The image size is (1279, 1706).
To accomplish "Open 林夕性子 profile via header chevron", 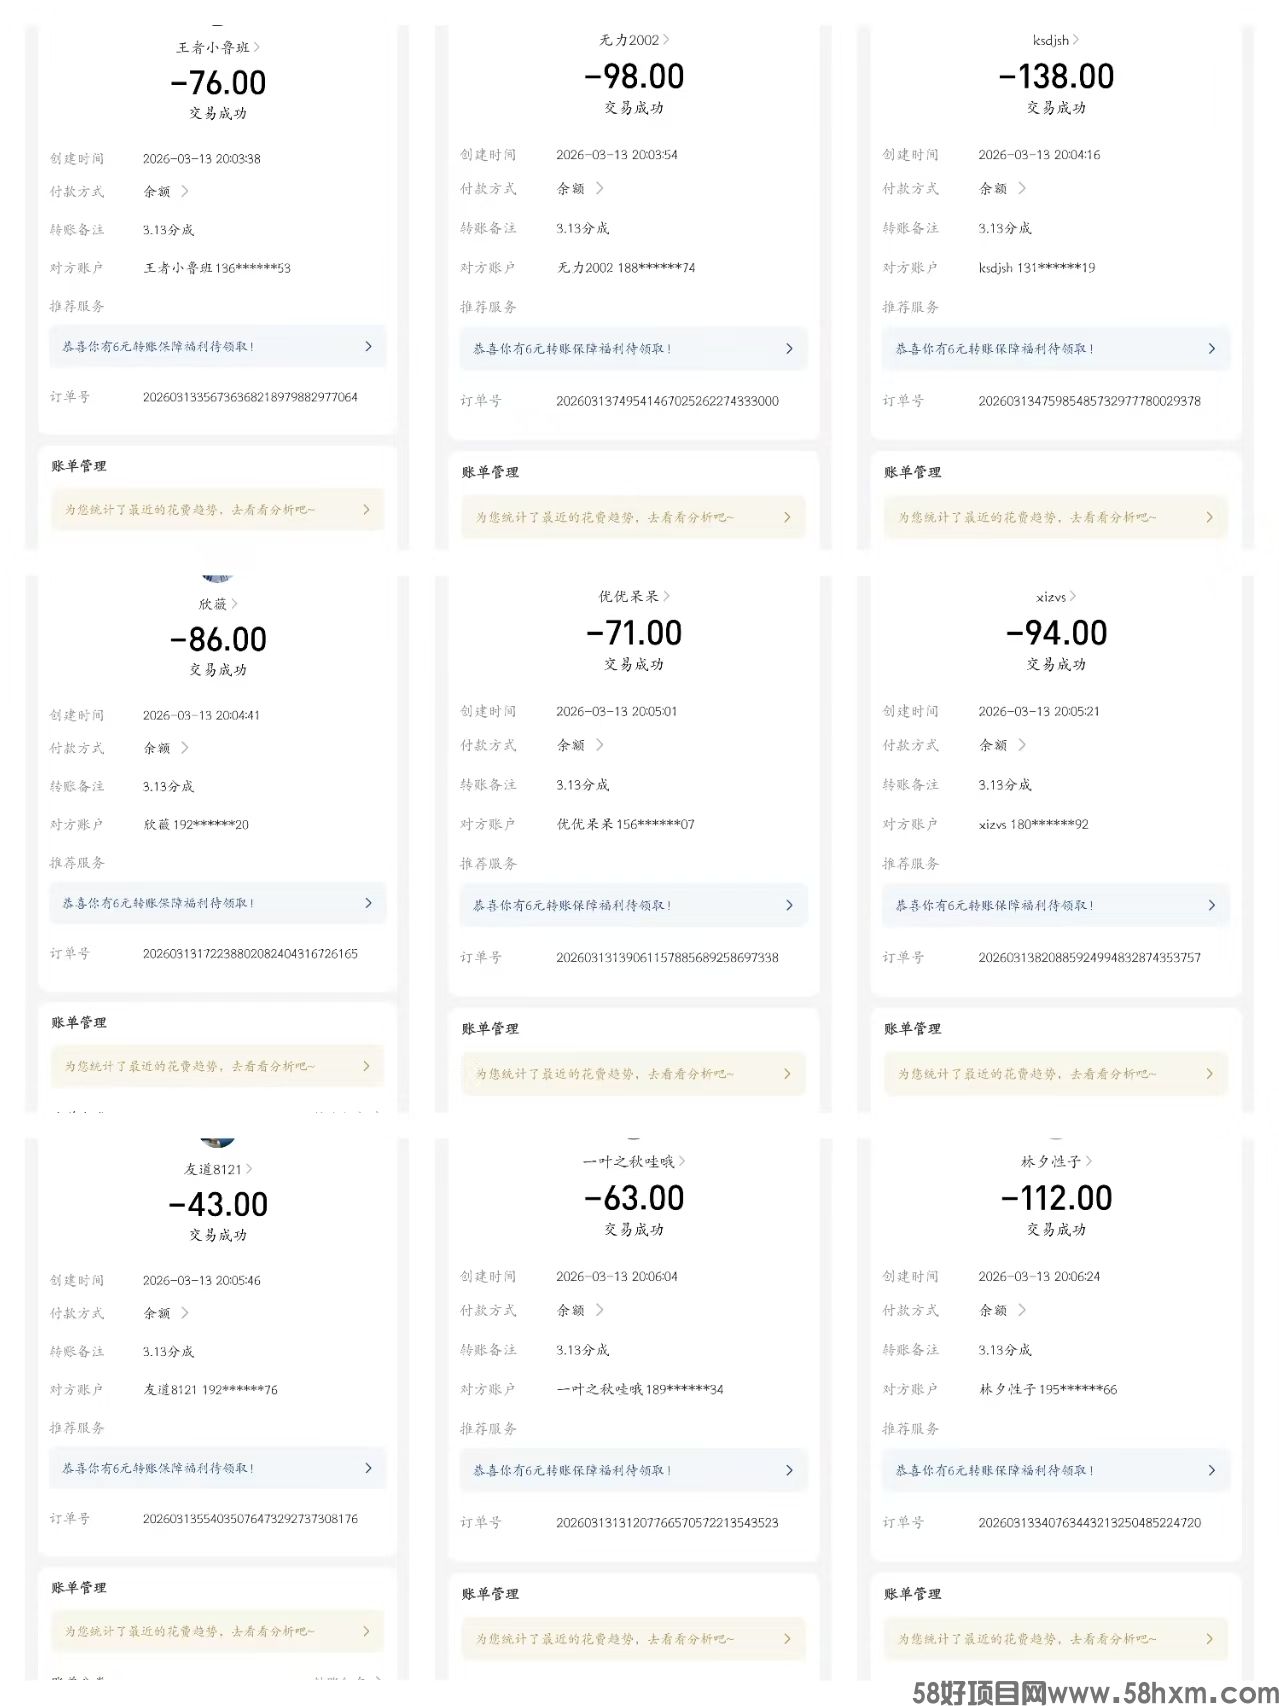I will [1088, 1161].
